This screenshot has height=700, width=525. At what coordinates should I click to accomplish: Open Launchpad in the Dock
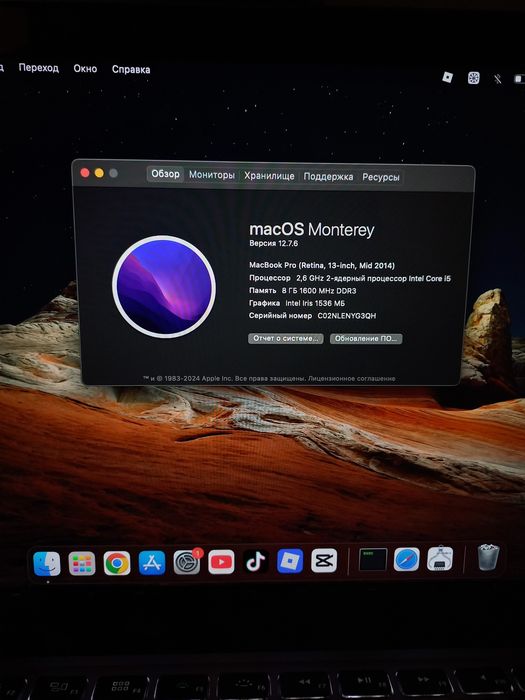coord(82,563)
